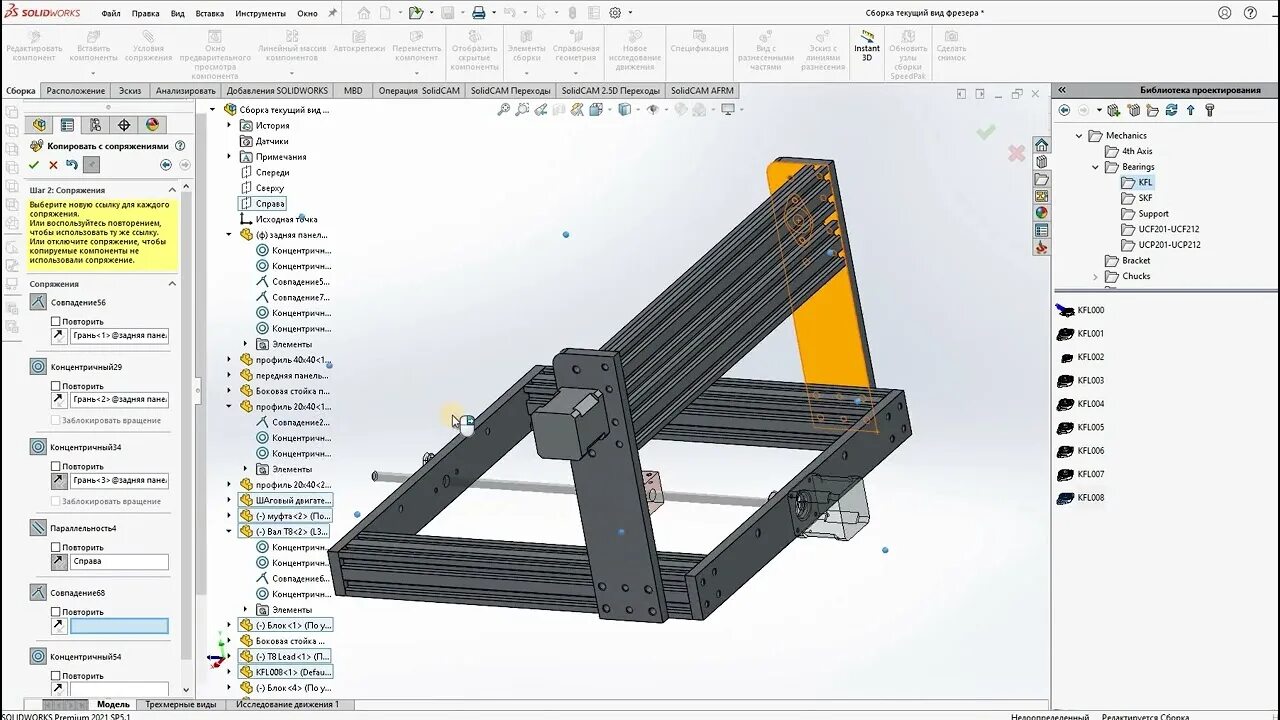Click the Print icon in quick access toolbar

tap(478, 13)
